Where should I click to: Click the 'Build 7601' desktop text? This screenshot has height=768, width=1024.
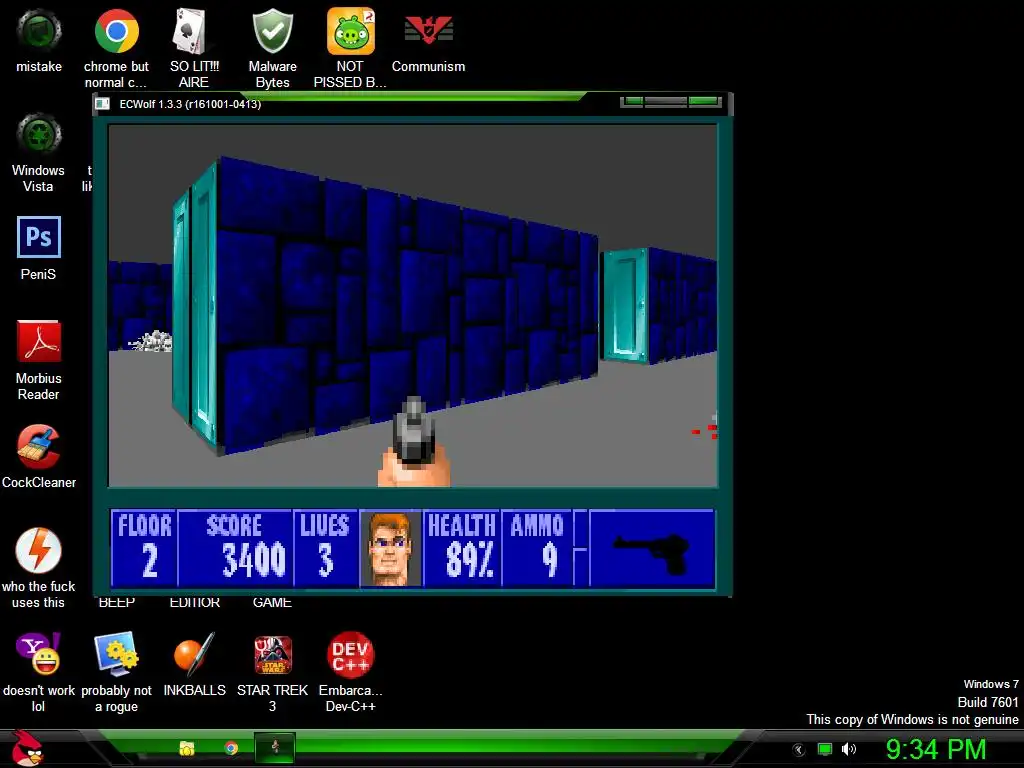point(987,702)
